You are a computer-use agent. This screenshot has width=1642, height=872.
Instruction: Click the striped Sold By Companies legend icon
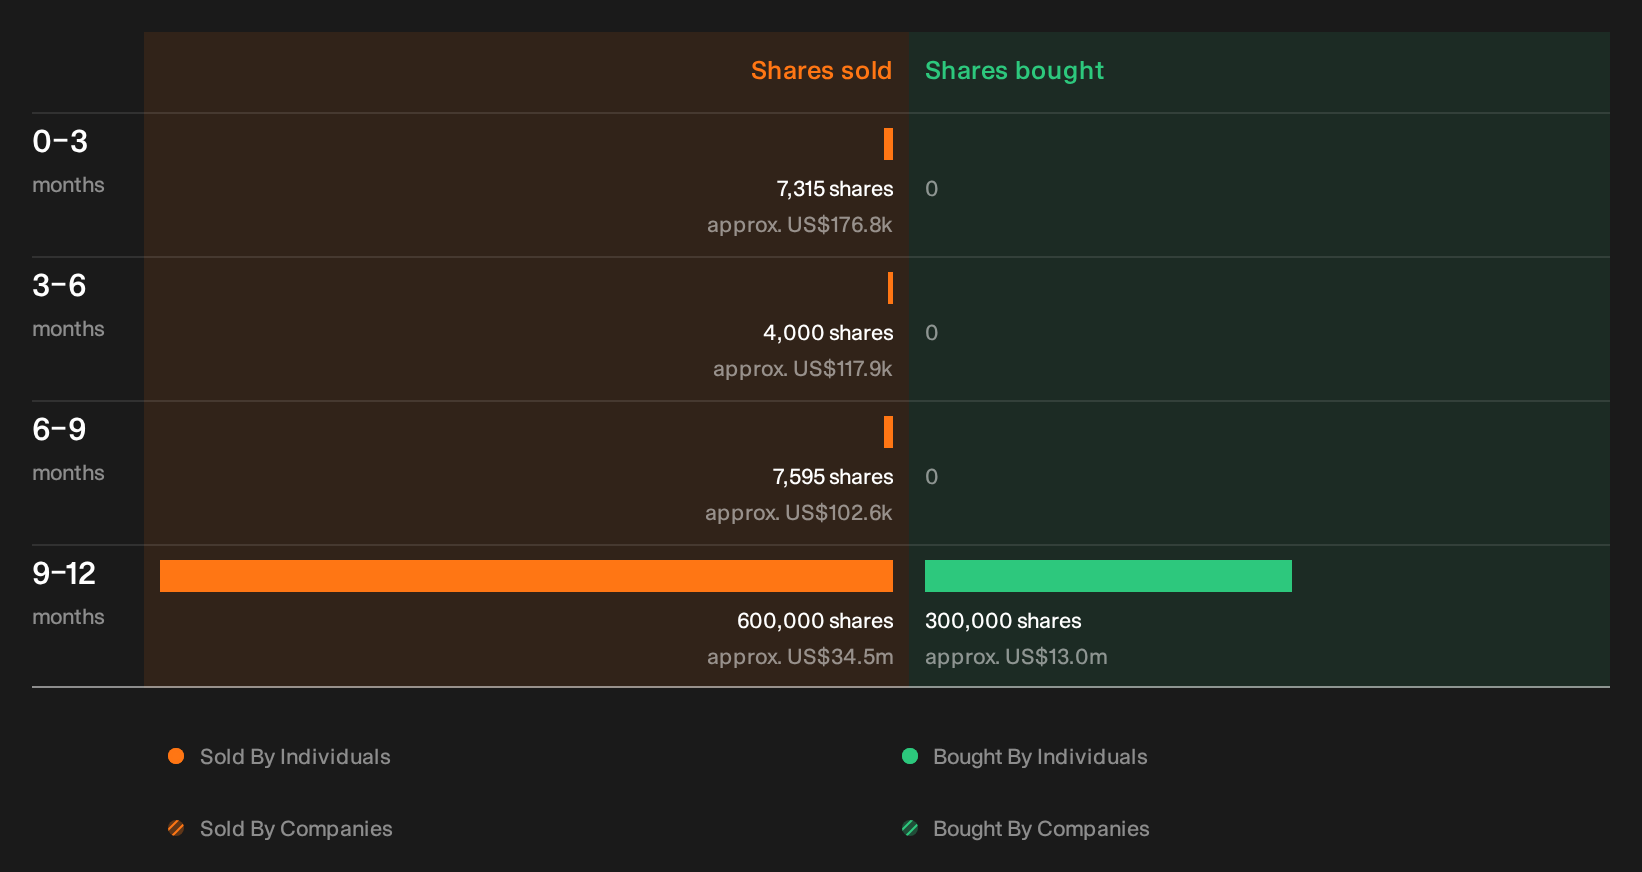tap(176, 828)
